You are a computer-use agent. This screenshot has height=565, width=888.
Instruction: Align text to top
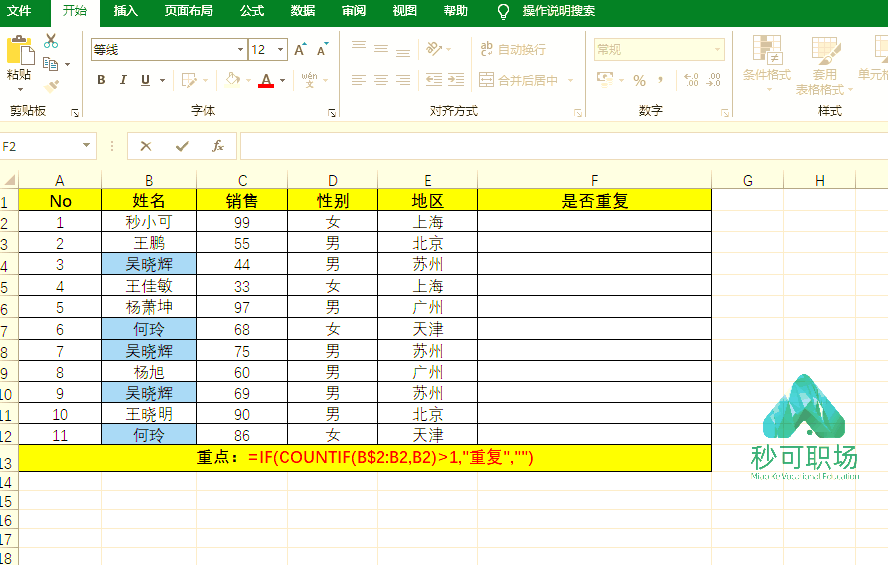tap(359, 45)
